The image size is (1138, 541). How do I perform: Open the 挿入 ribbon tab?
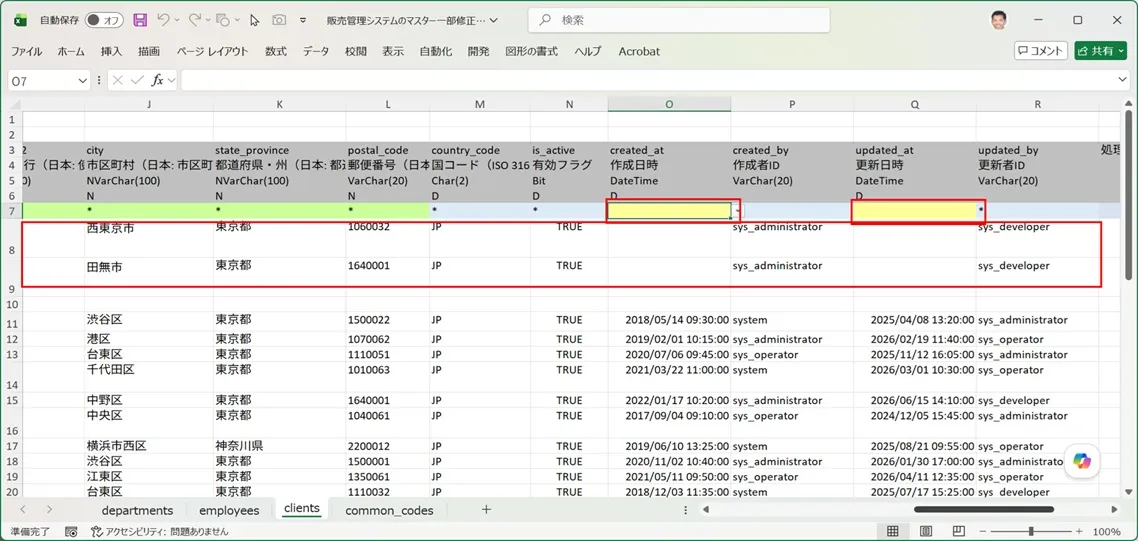(x=111, y=51)
